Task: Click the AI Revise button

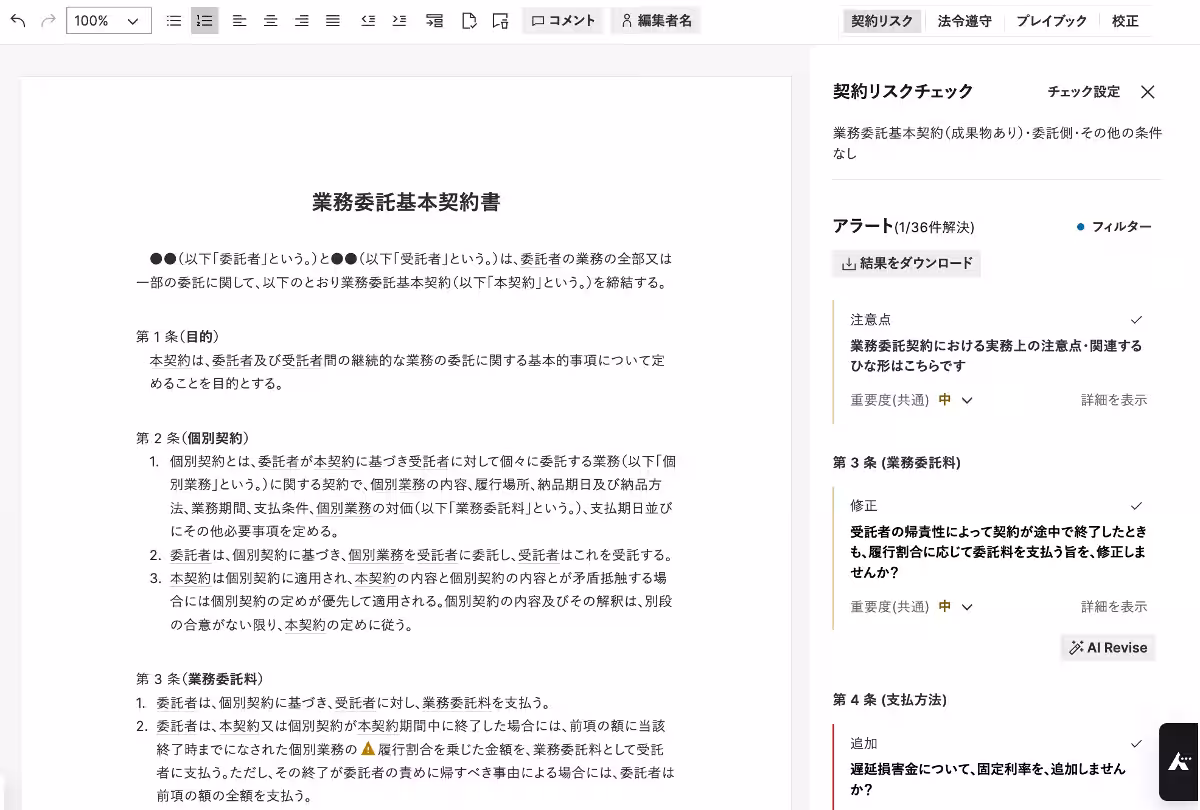Action: pos(1107,647)
